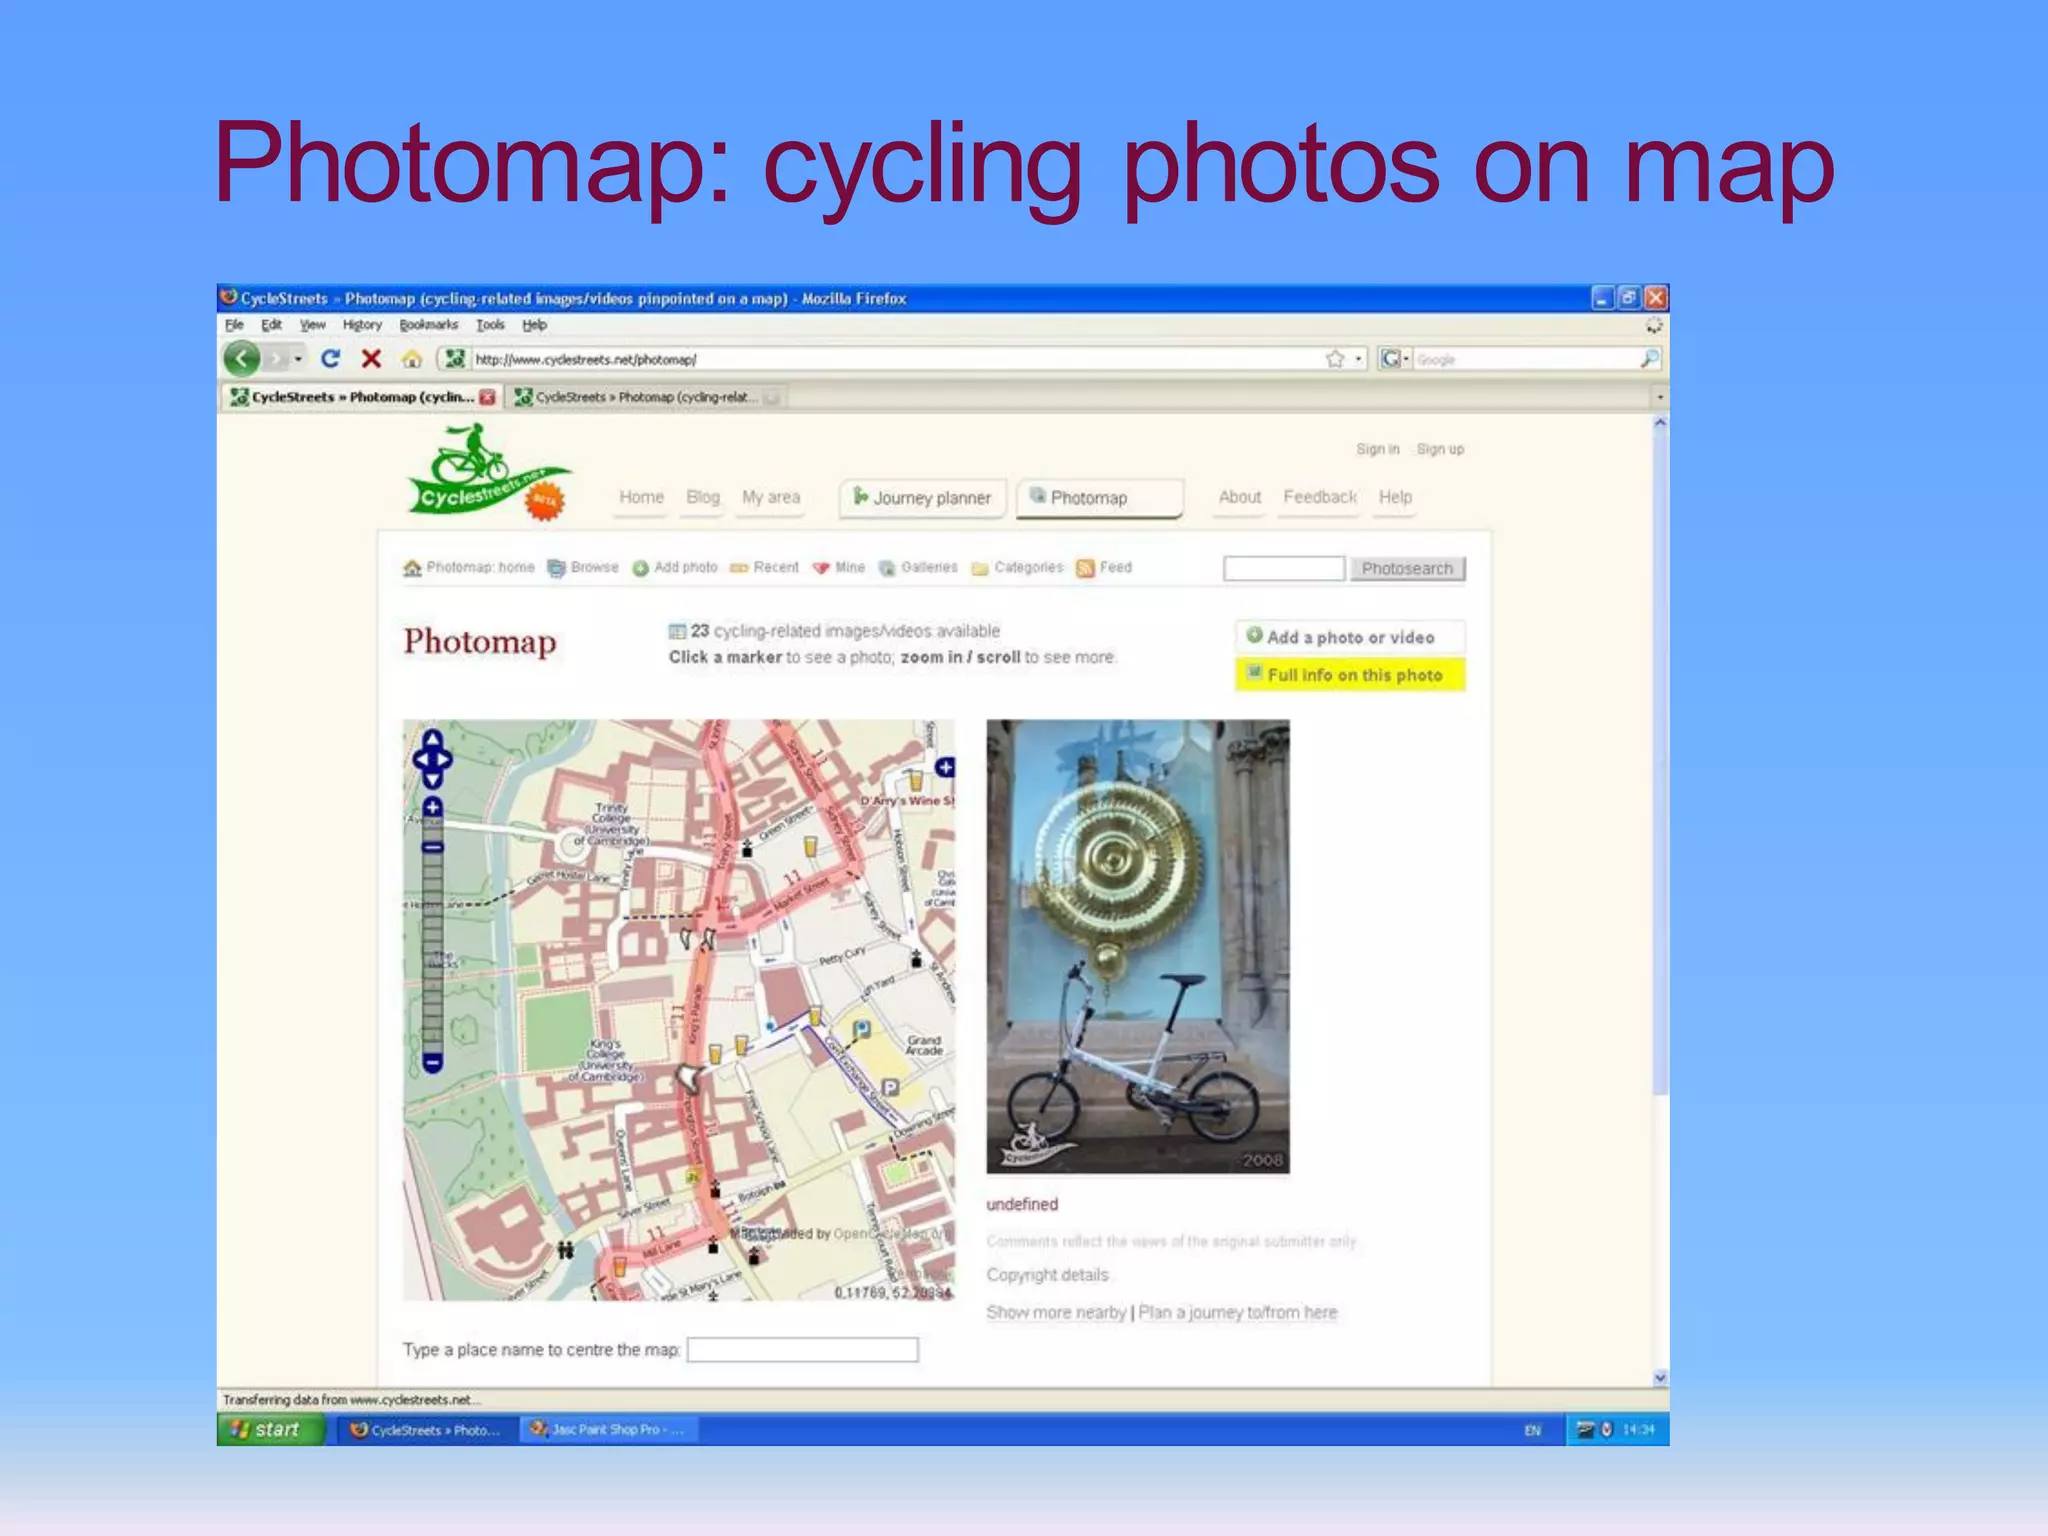Open the View menu
Screen dimensions: 2048x1536
(313, 325)
